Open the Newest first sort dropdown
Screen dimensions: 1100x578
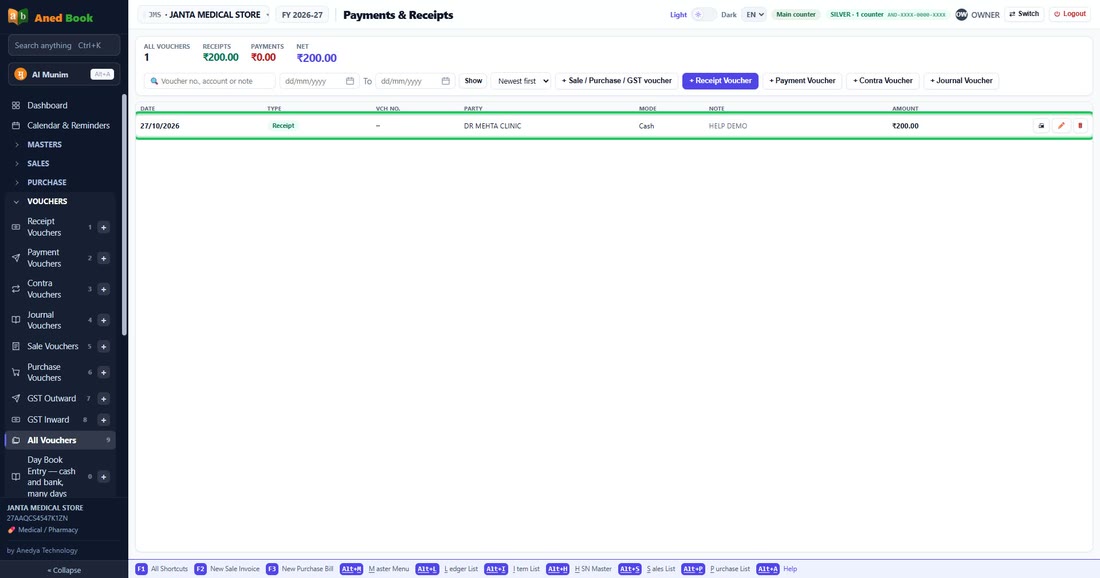(x=521, y=81)
